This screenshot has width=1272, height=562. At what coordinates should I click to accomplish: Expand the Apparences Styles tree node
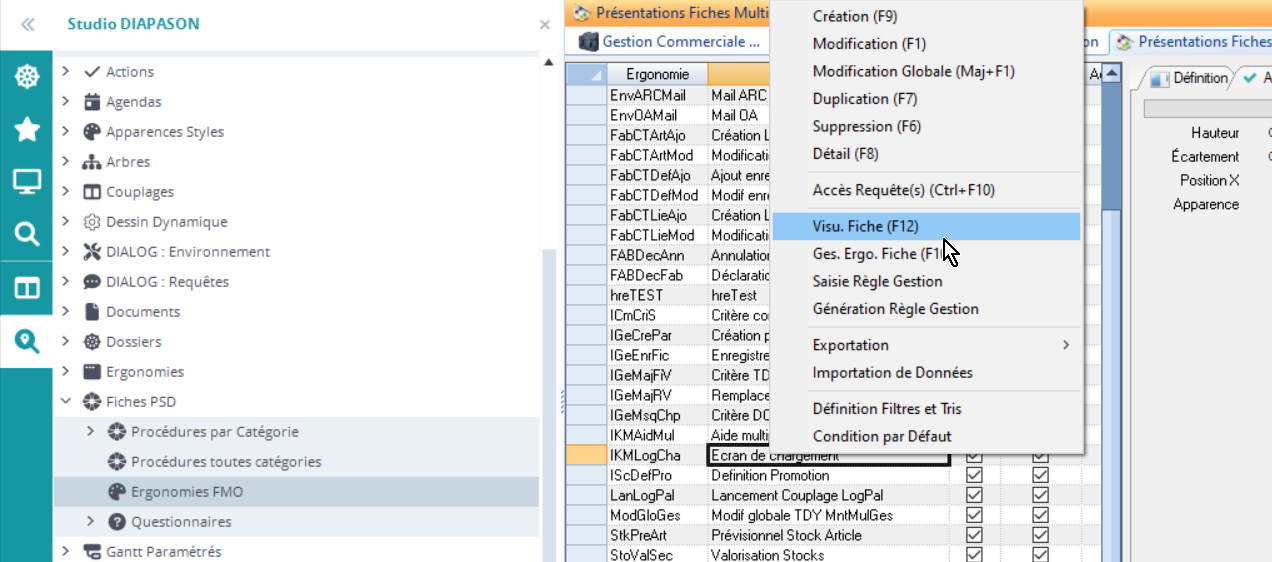(x=66, y=132)
